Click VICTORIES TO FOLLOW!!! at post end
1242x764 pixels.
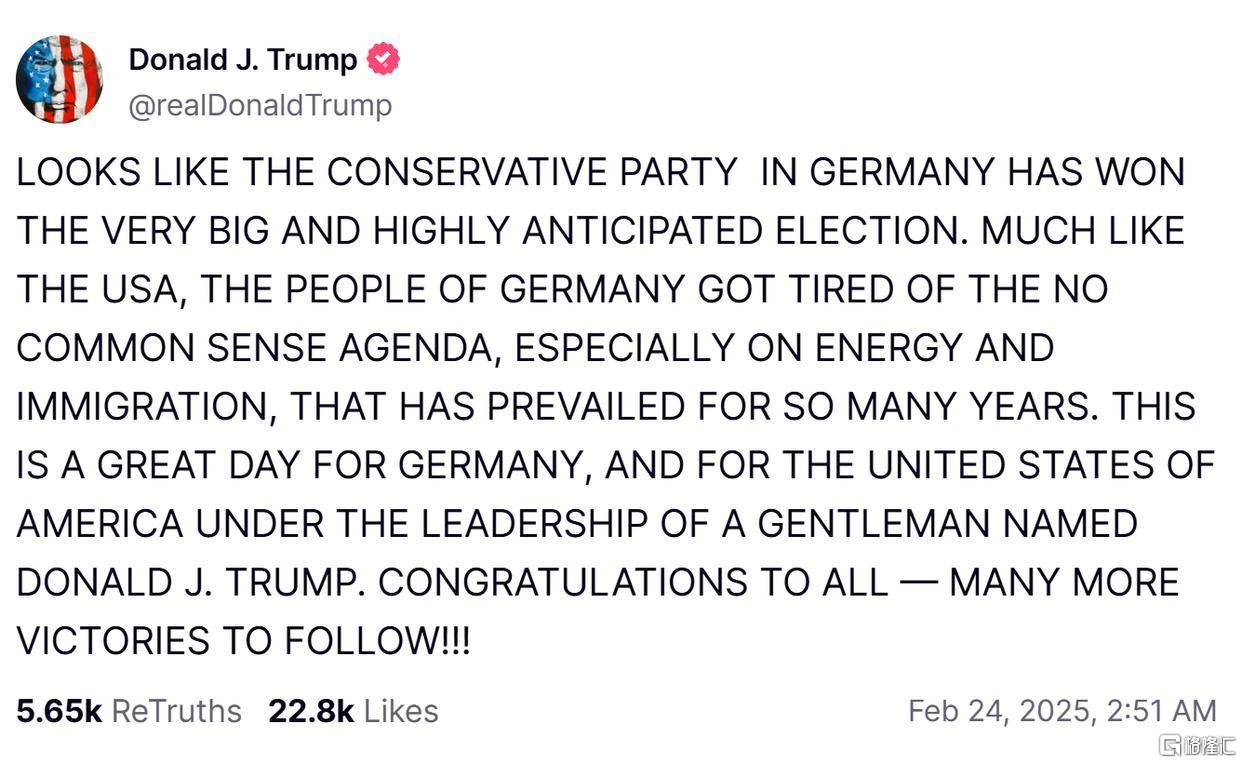tap(243, 642)
